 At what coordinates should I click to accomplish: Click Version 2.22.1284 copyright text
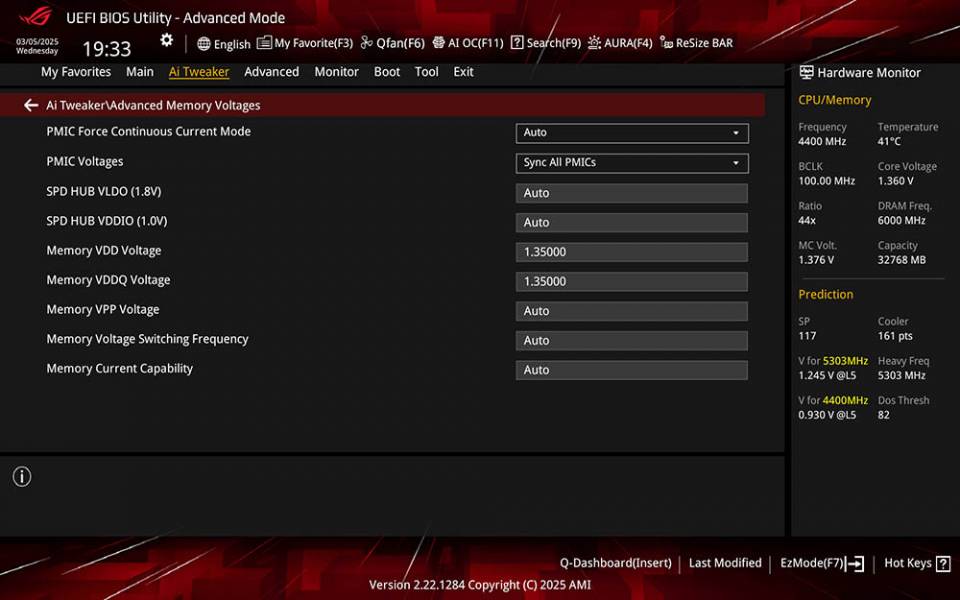tap(480, 585)
